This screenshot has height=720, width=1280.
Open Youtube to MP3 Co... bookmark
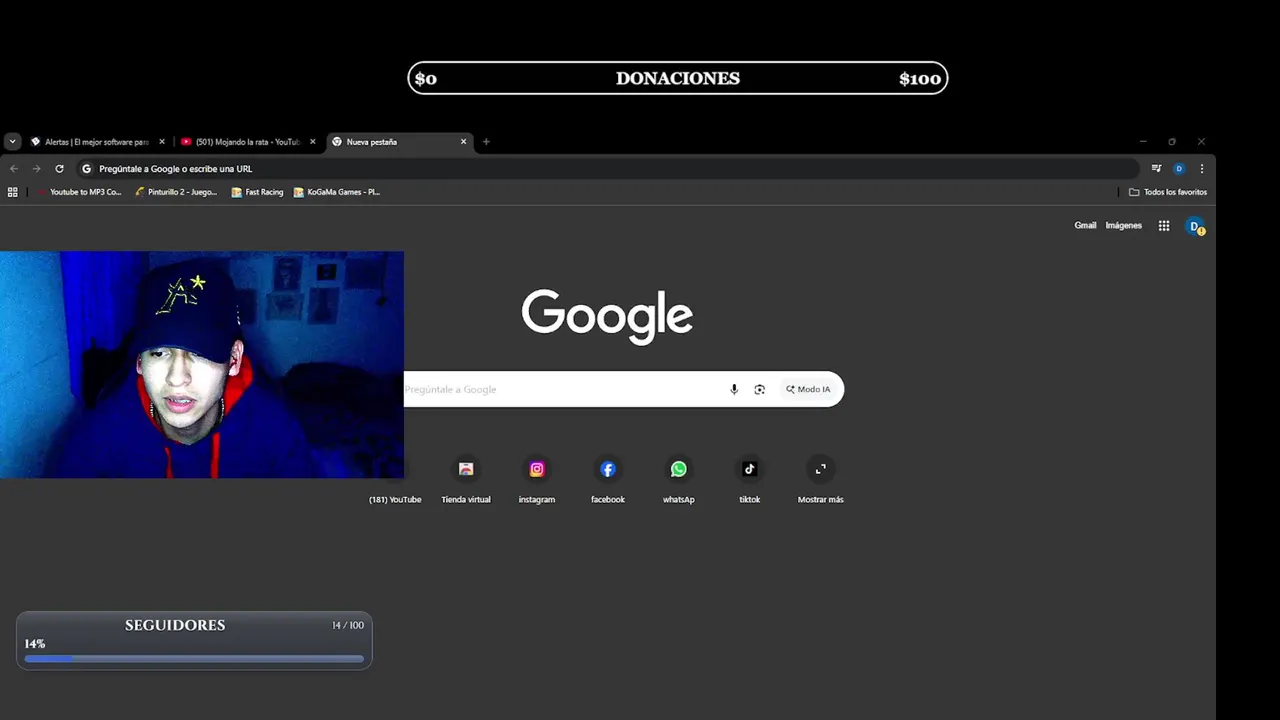tap(79, 192)
